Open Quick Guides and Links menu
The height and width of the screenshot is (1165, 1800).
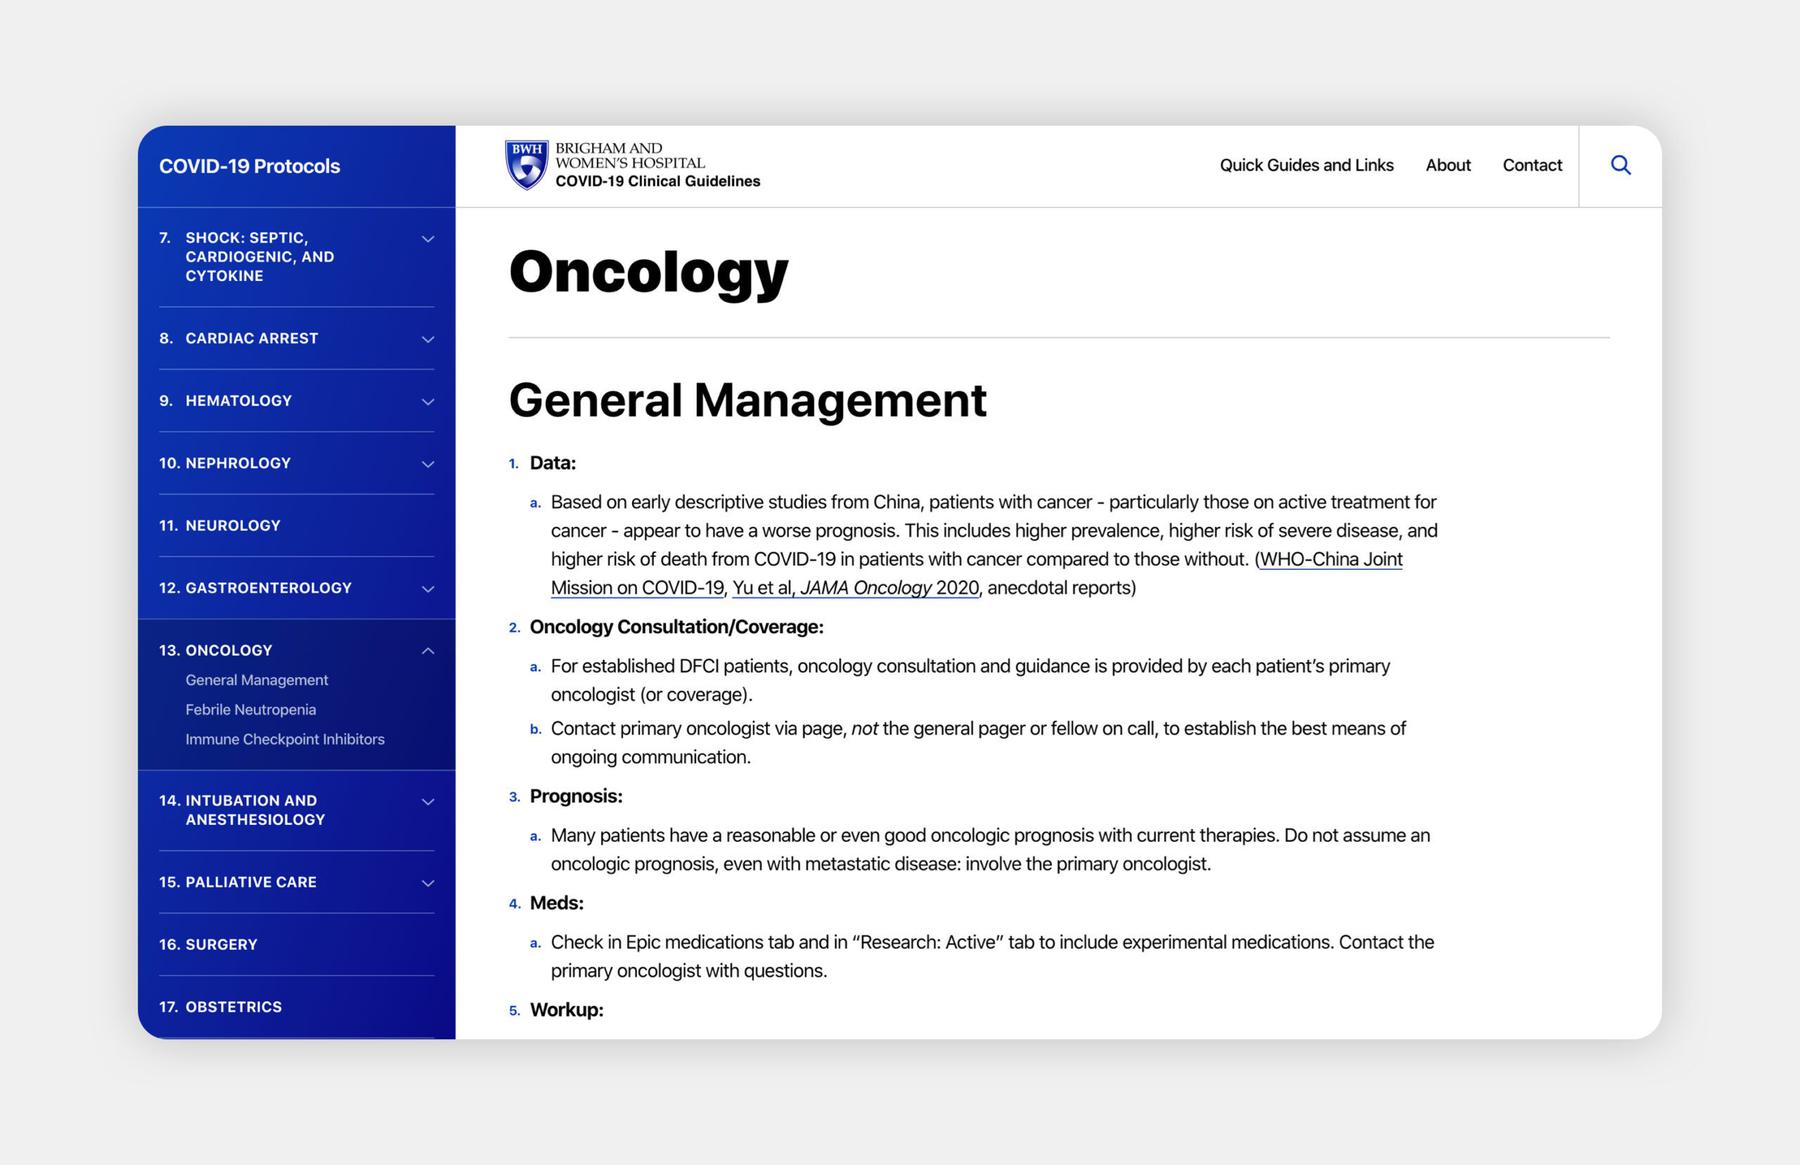(1306, 165)
